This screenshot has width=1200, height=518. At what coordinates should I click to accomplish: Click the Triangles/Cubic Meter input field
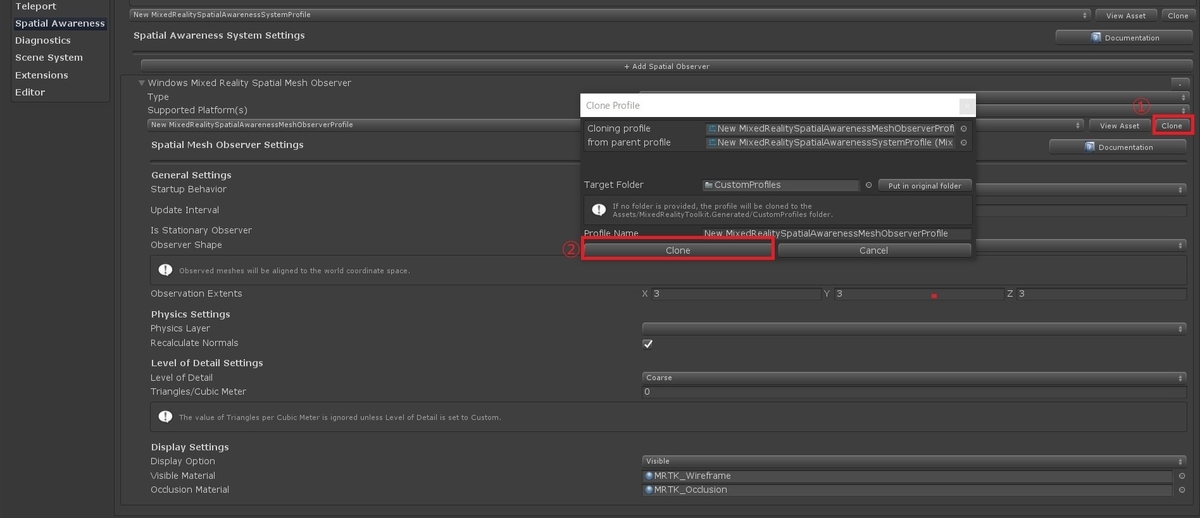pos(914,392)
